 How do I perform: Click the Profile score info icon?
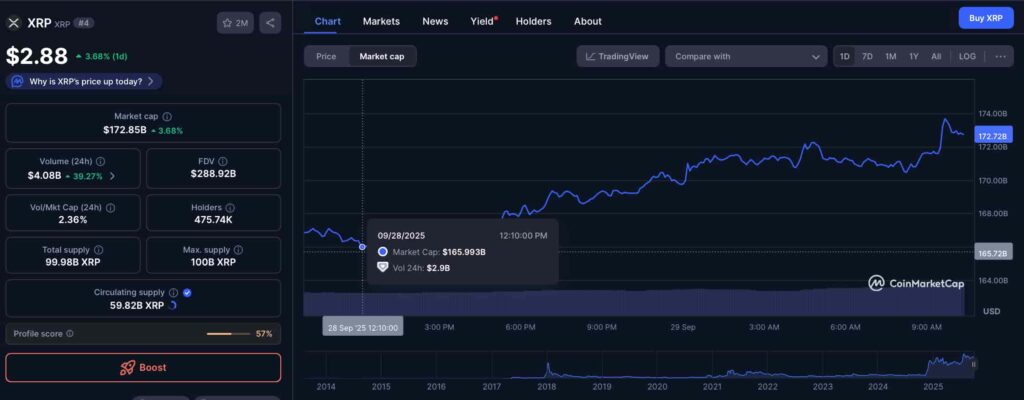pos(70,333)
